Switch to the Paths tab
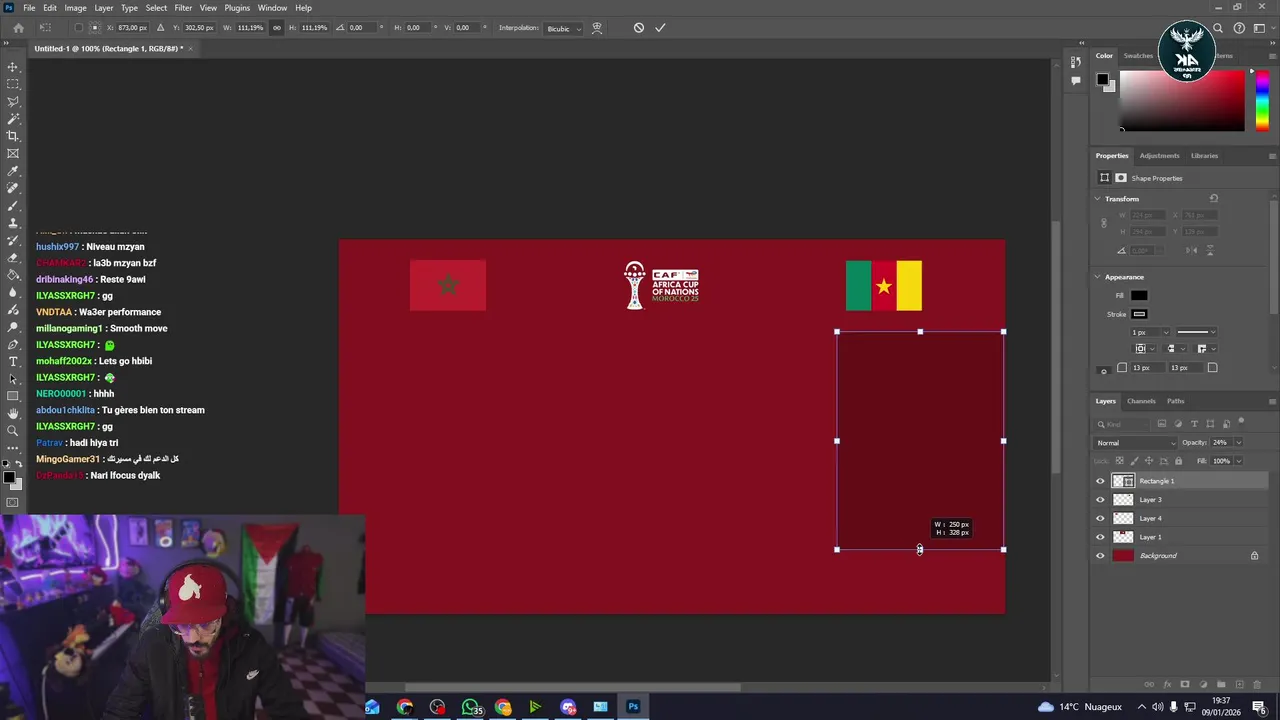 click(x=1175, y=401)
